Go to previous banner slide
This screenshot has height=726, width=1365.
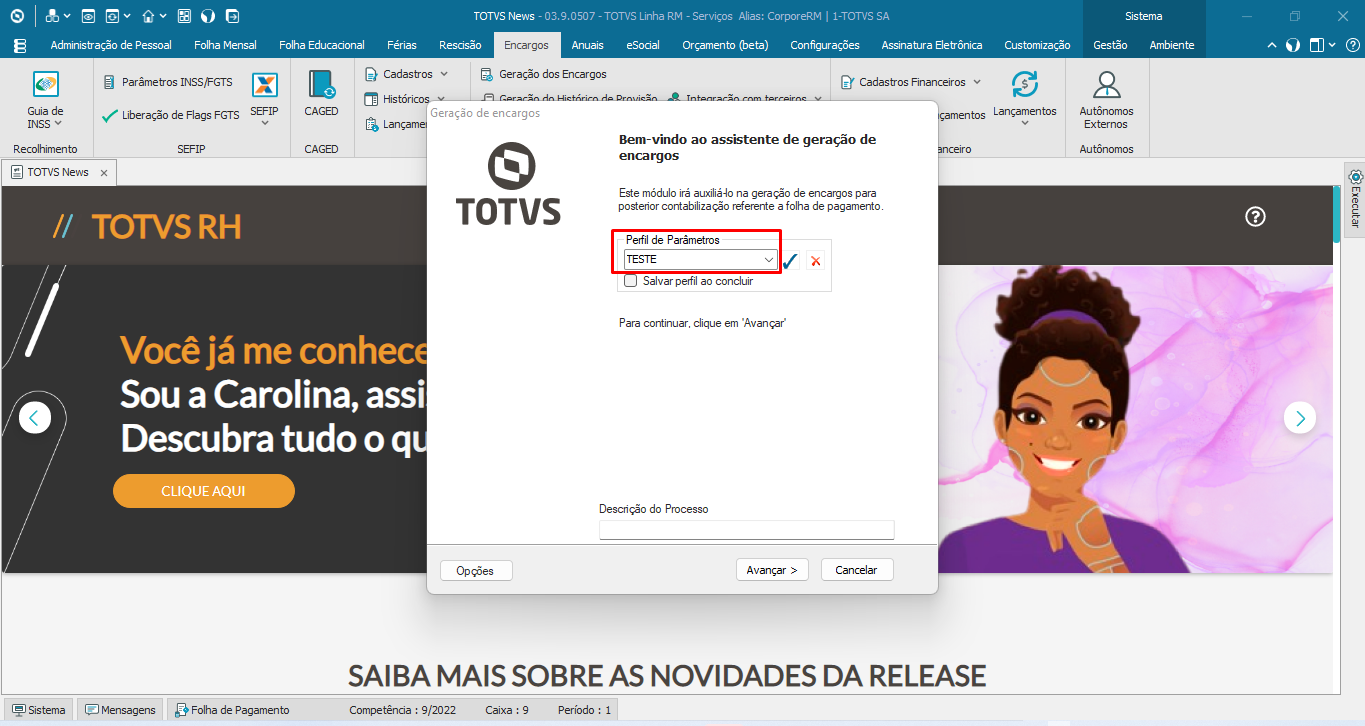pyautogui.click(x=35, y=417)
